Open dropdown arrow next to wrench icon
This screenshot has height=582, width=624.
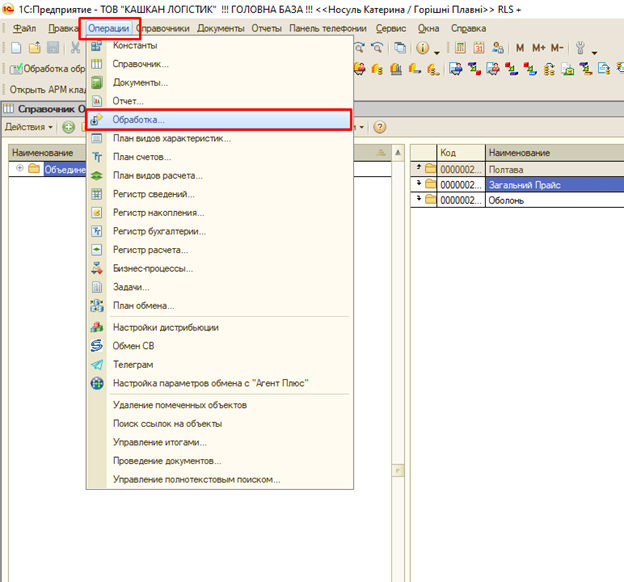click(x=595, y=52)
